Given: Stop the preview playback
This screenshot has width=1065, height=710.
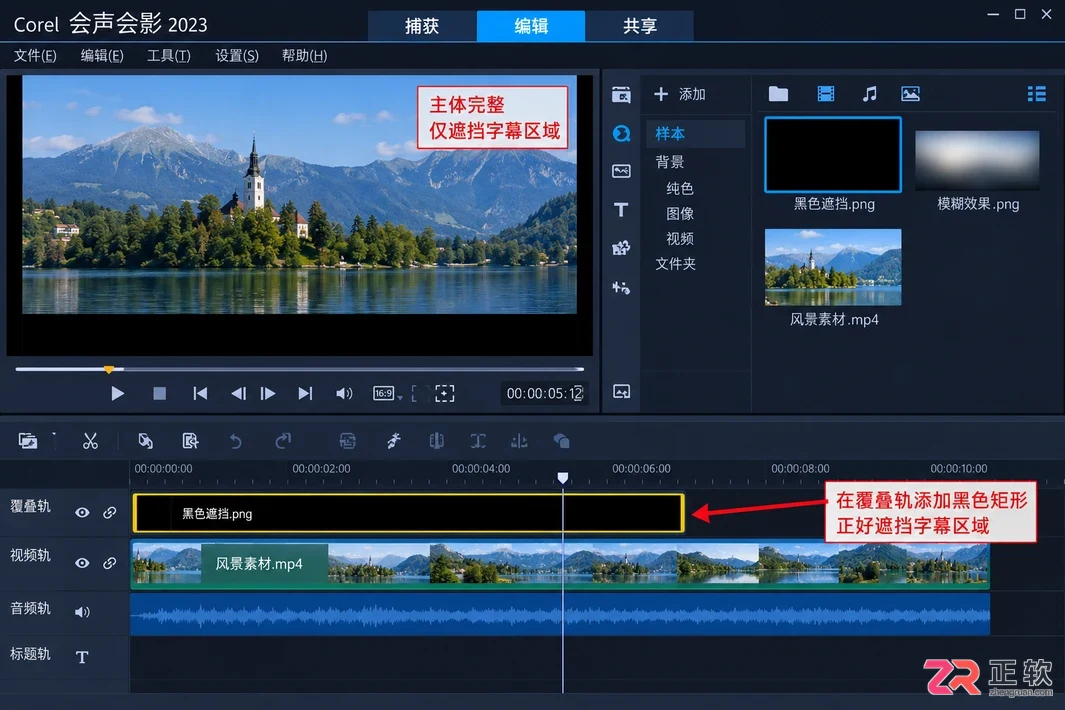Looking at the screenshot, I should pyautogui.click(x=160, y=393).
